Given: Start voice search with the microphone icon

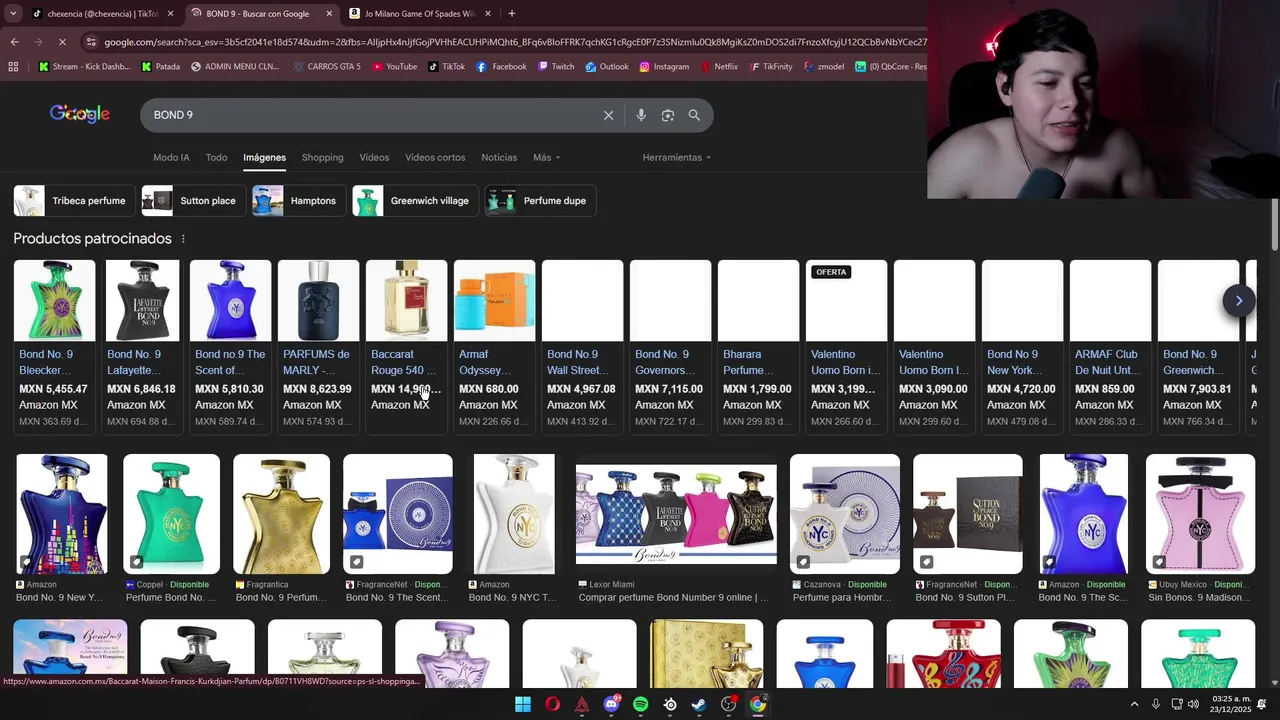Looking at the screenshot, I should pyautogui.click(x=641, y=115).
